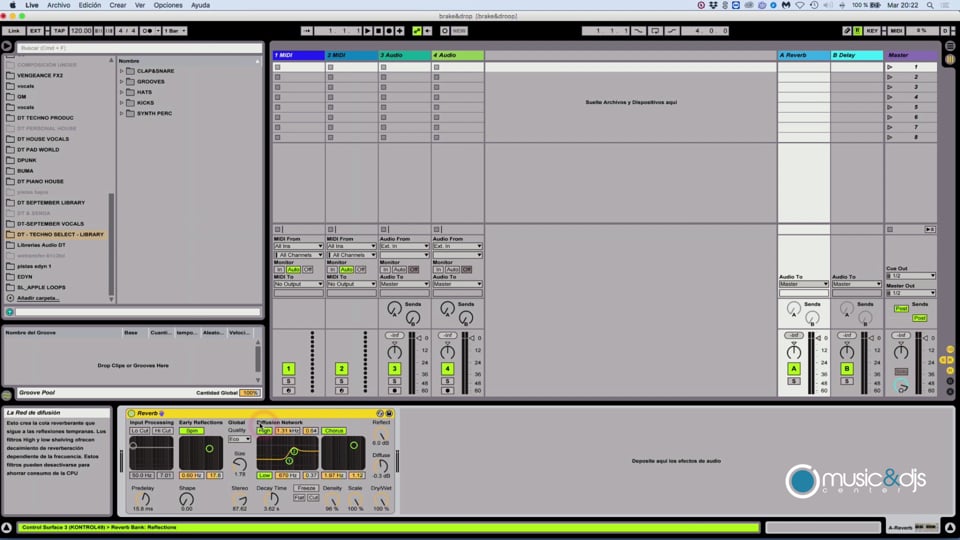Launch Master scene 1
The height and width of the screenshot is (540, 960).
click(x=890, y=67)
